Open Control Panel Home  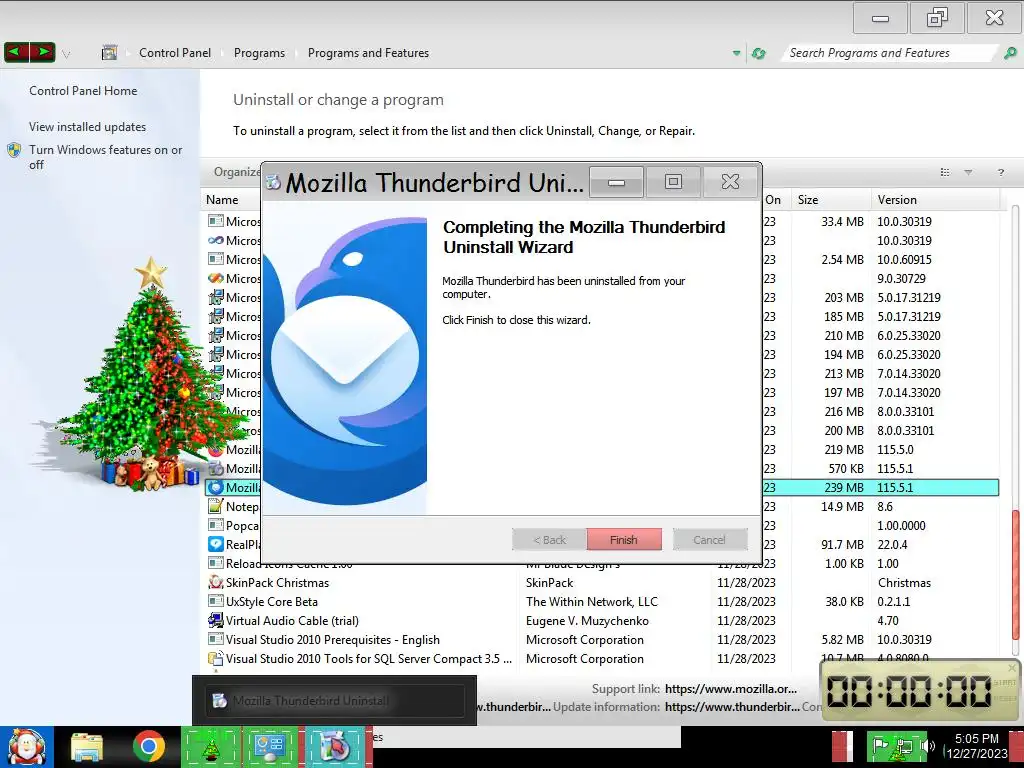(x=83, y=91)
